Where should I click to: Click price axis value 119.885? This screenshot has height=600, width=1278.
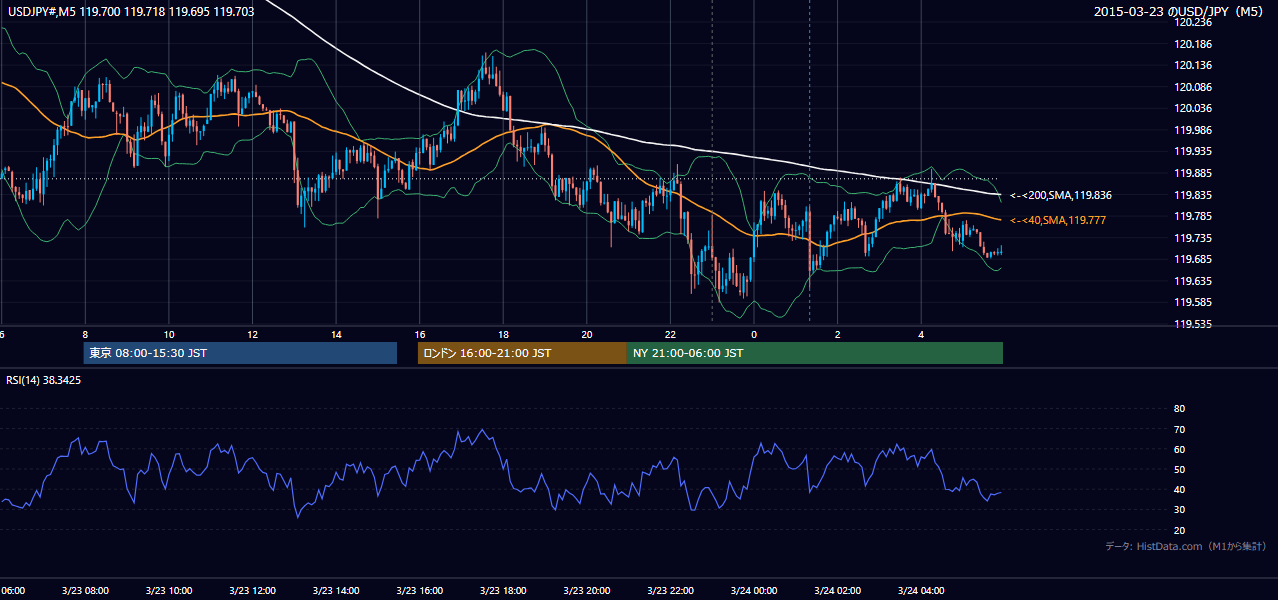[1194, 173]
